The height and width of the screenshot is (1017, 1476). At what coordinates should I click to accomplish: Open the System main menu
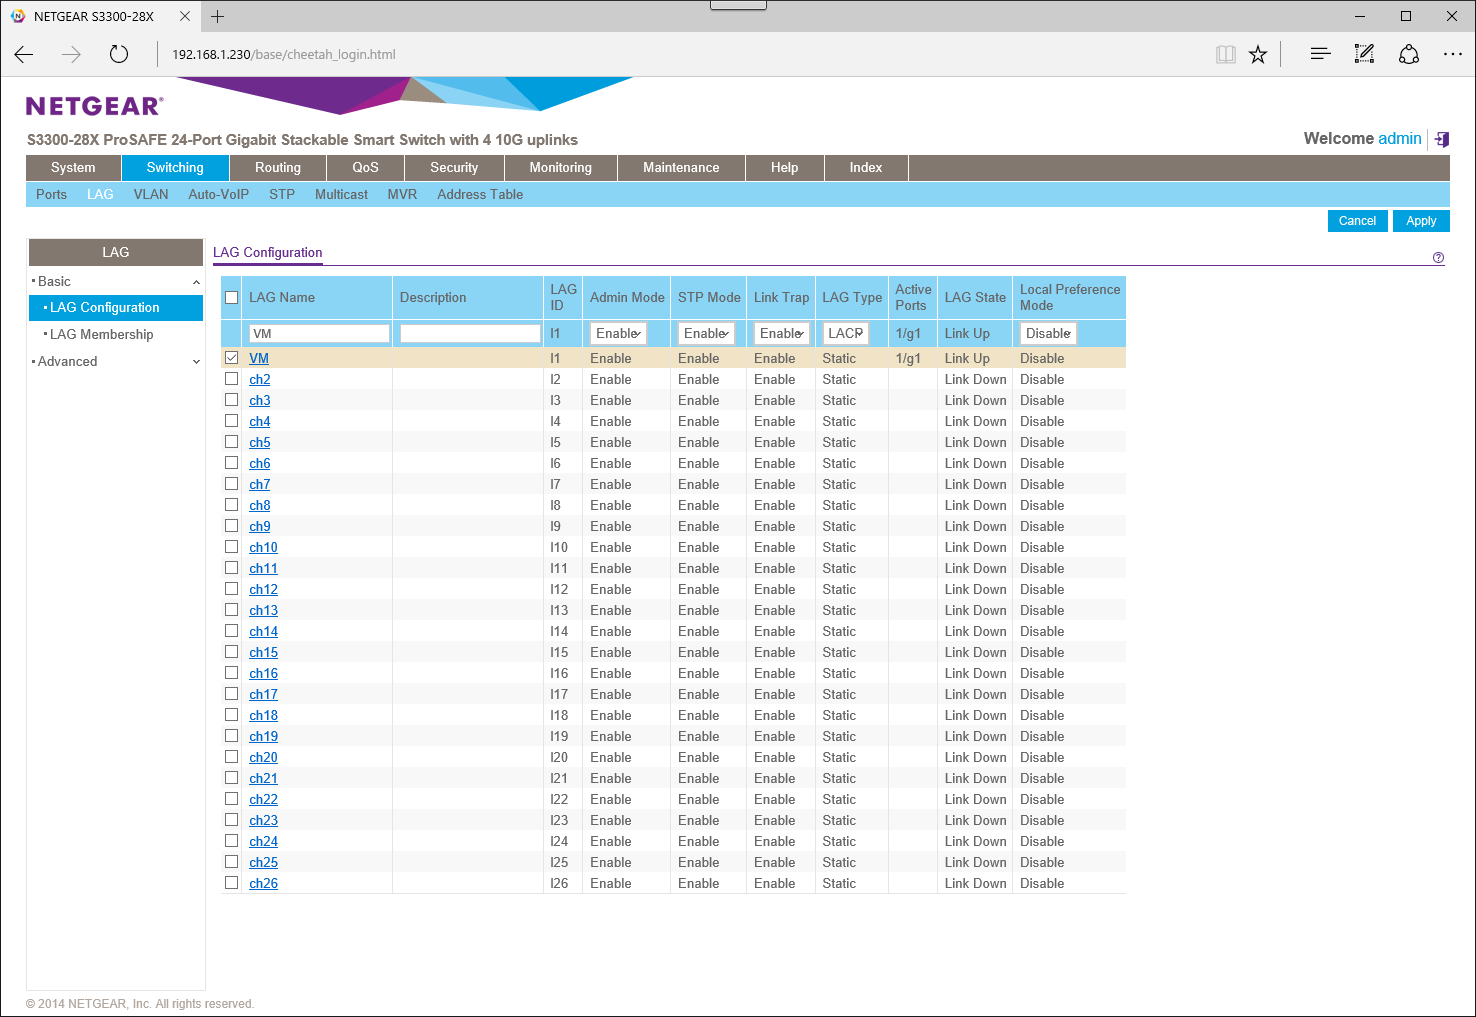pyautogui.click(x=73, y=168)
